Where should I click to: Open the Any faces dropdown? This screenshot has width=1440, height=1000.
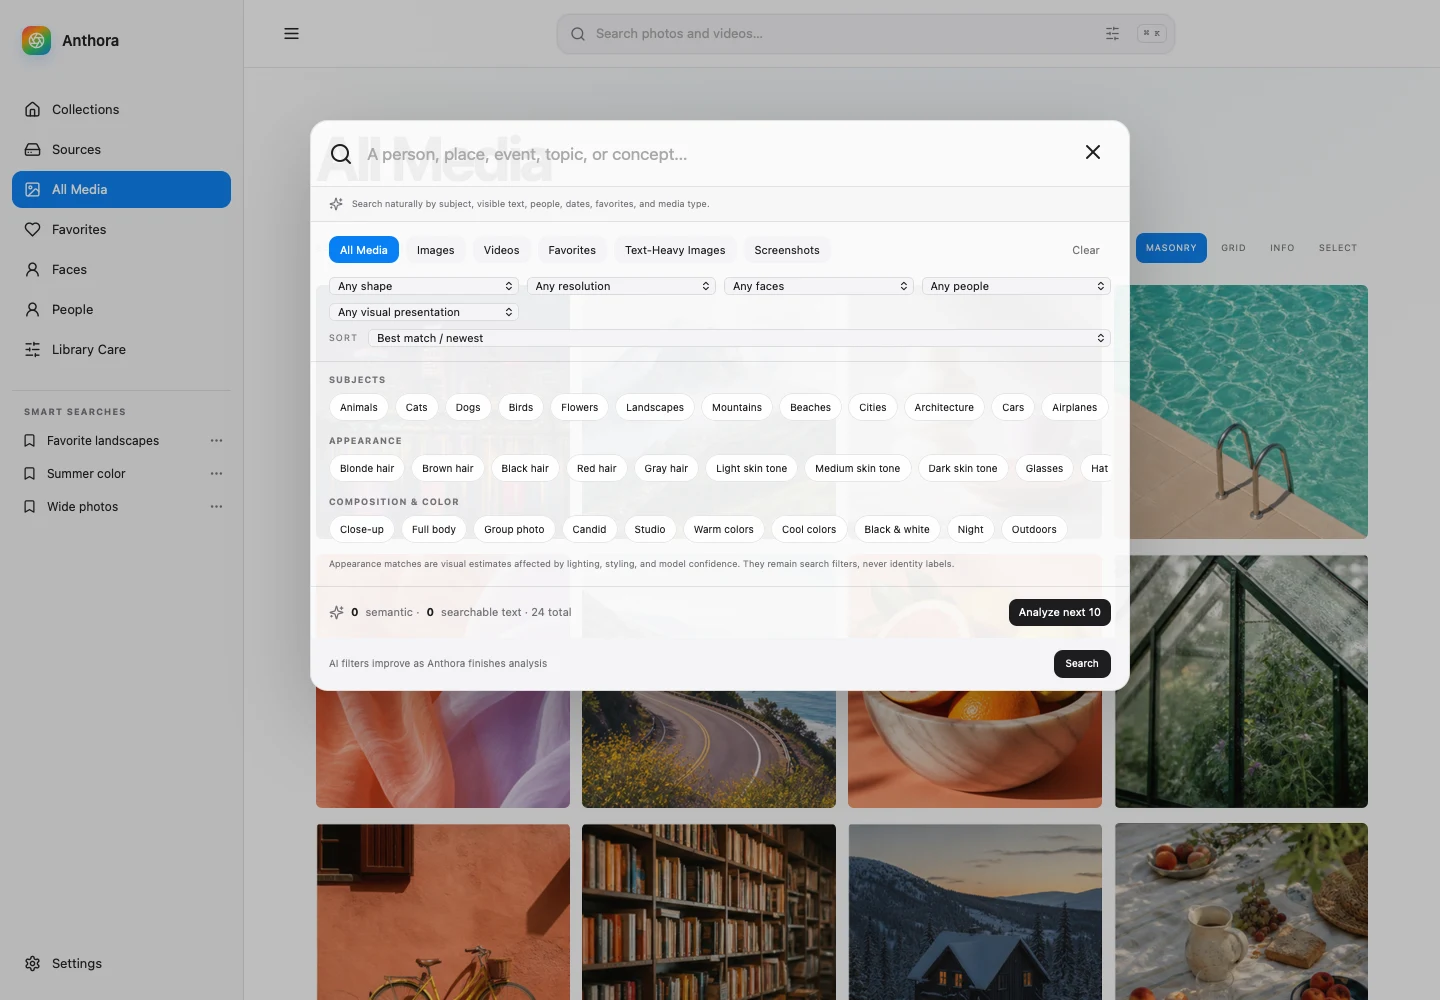pyautogui.click(x=819, y=286)
